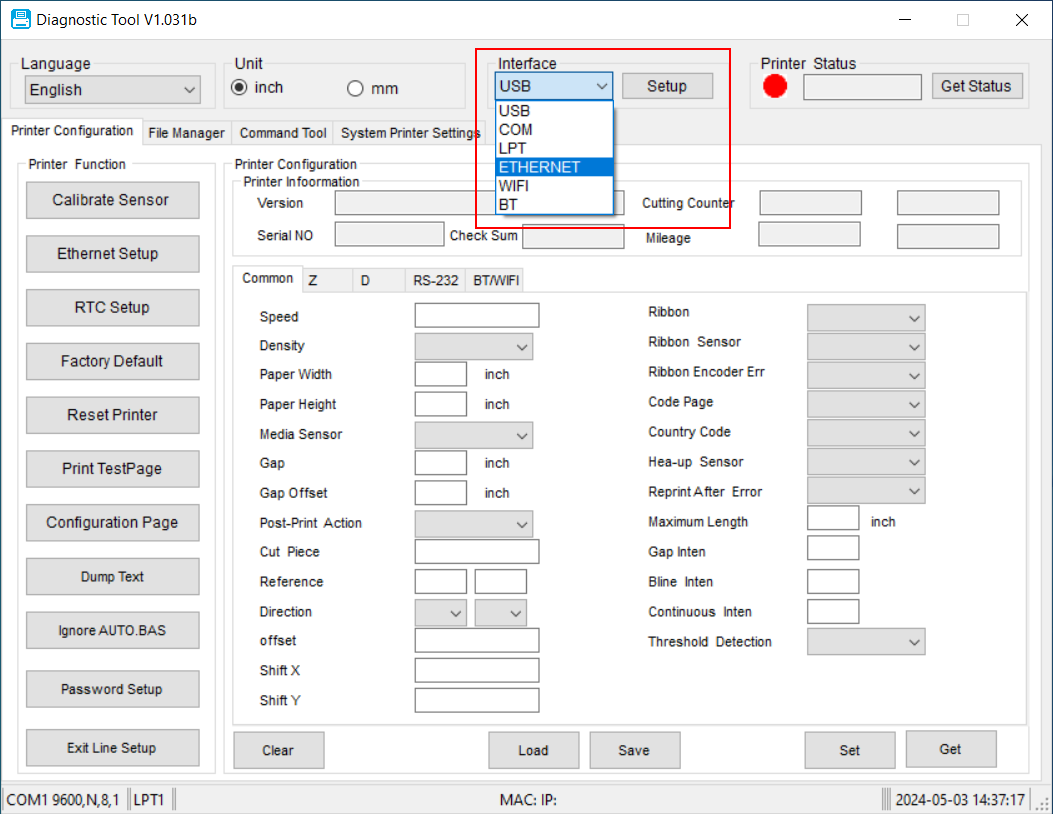
Task: Expand the Media Sensor dropdown
Action: click(473, 435)
